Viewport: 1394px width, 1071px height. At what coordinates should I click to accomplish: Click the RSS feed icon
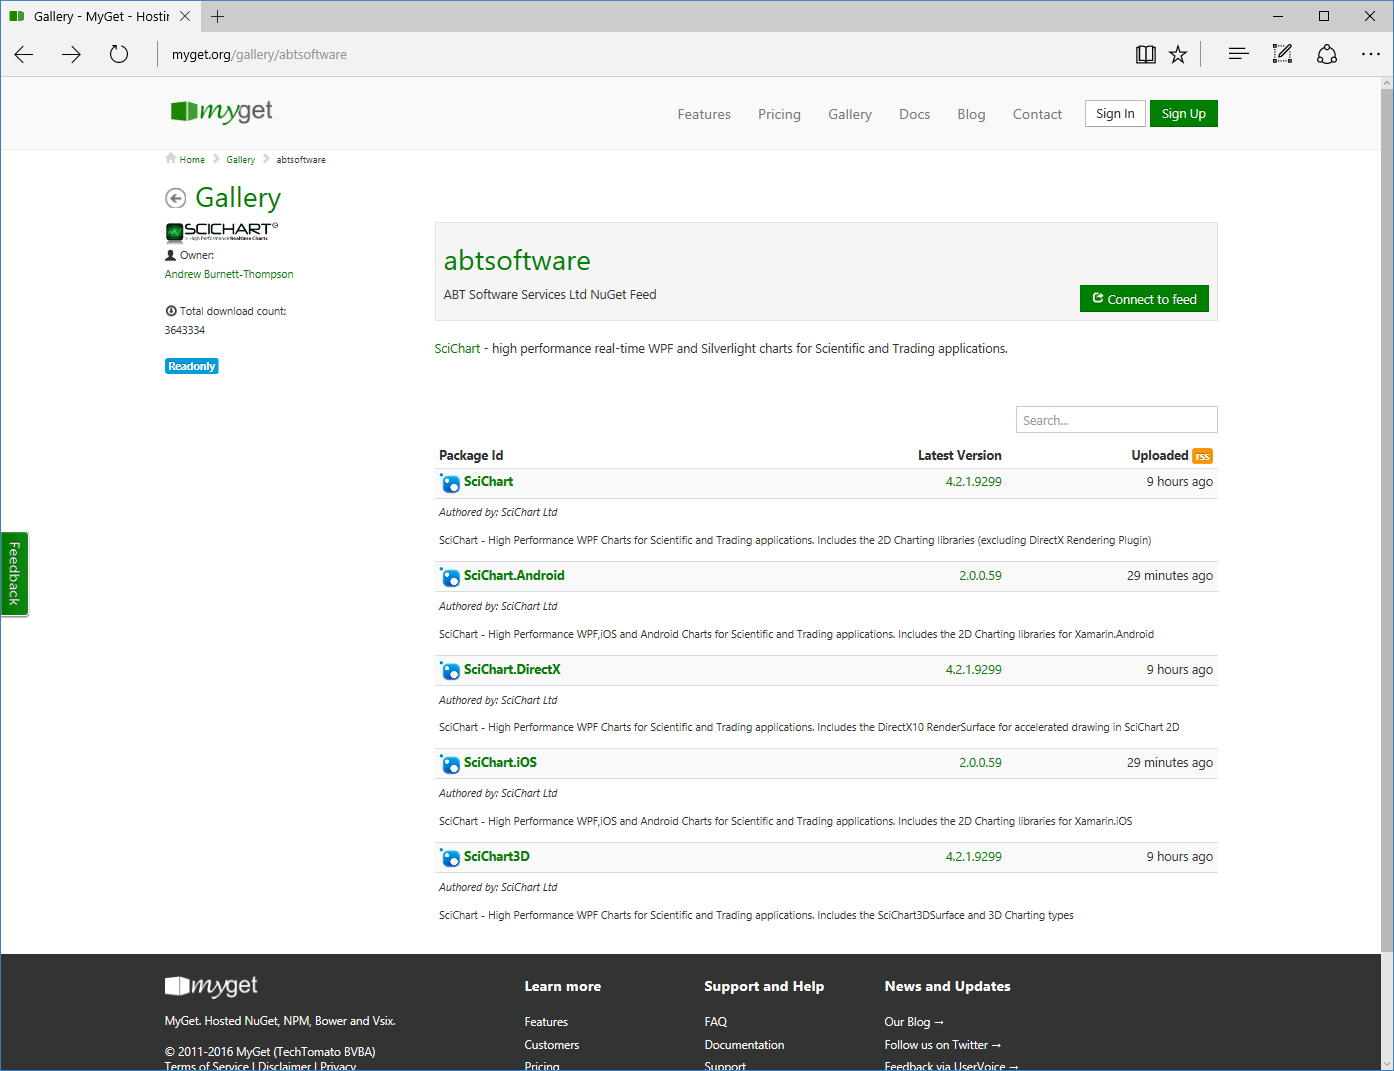(1202, 456)
